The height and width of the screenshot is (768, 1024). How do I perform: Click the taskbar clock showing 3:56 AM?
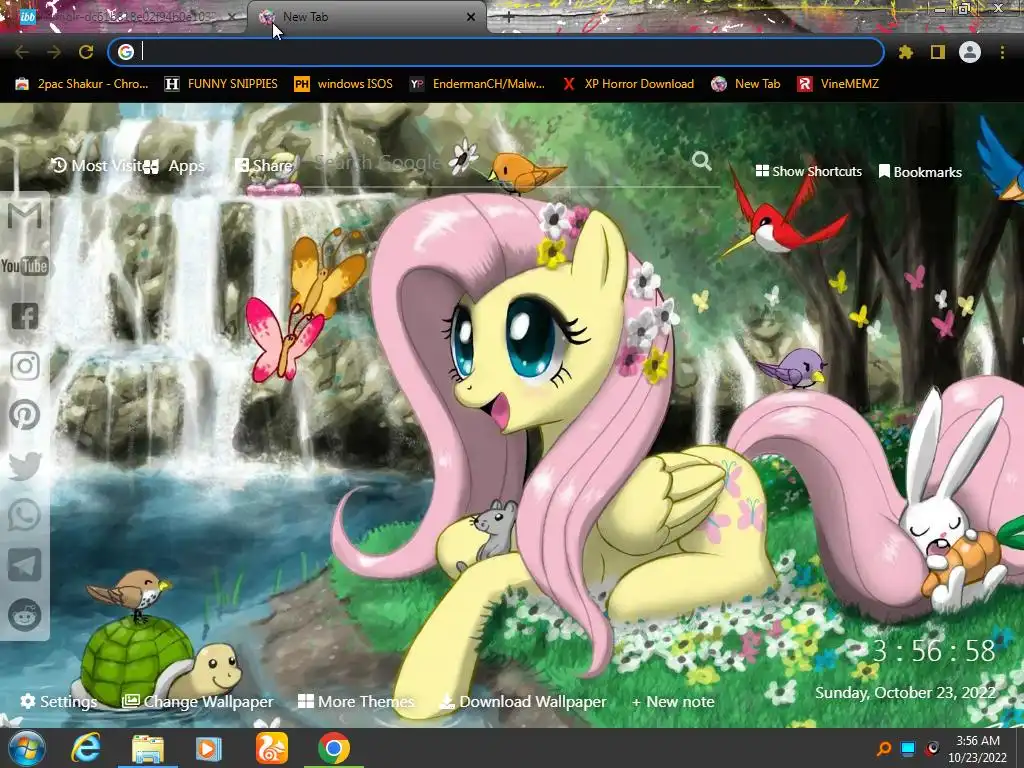pos(978,748)
